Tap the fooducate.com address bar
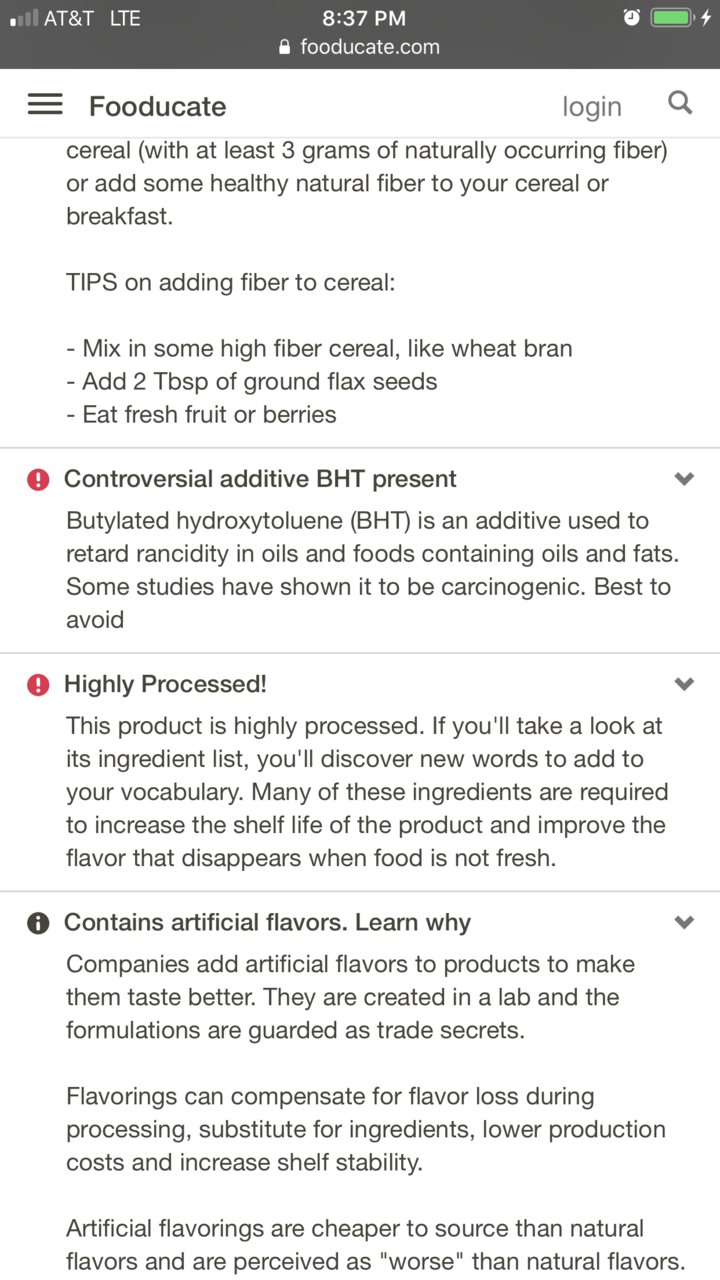 click(360, 47)
